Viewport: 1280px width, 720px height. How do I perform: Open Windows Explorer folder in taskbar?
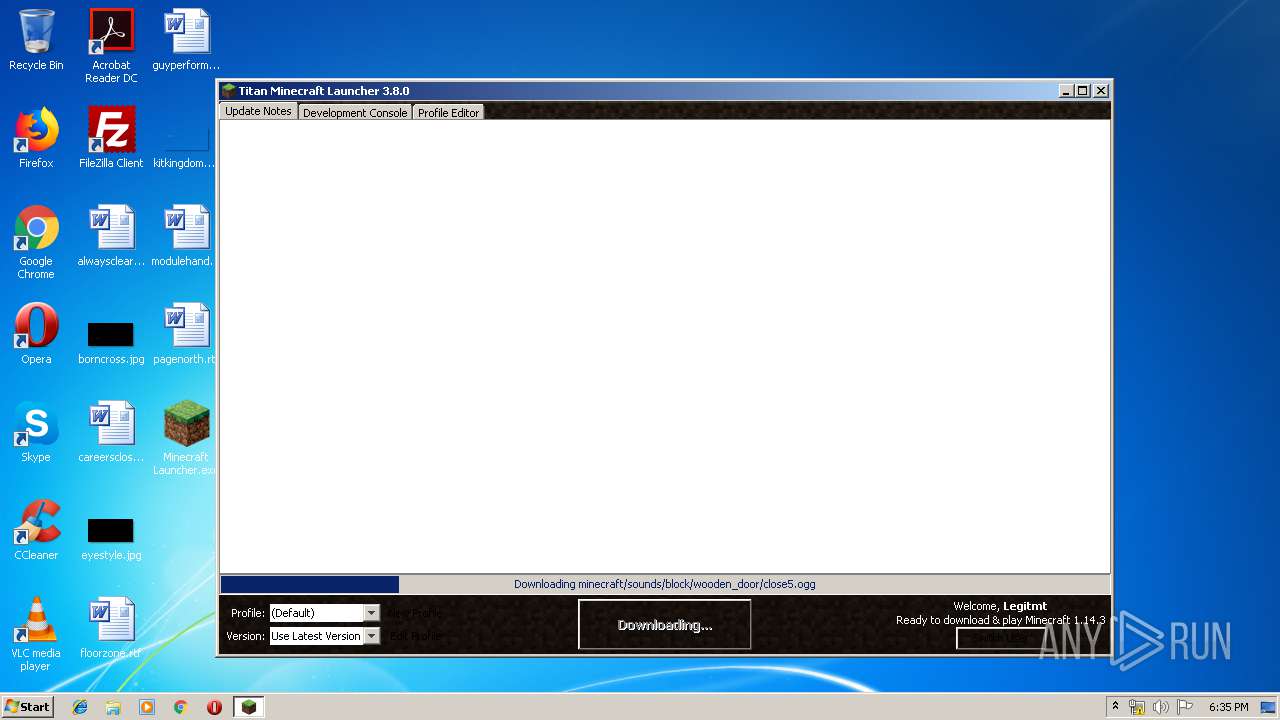[113, 707]
